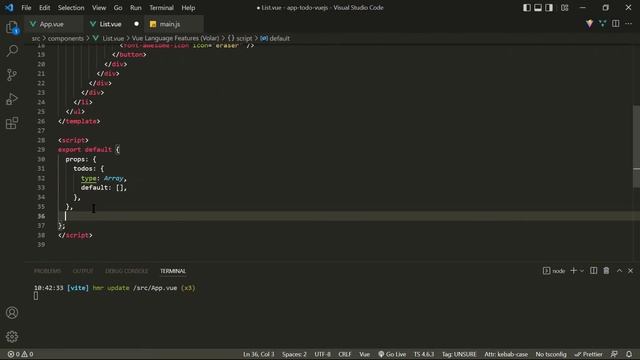Click the editor vertical scrollbar
Screen dimensions: 640x360
pyautogui.click(x=636, y=146)
